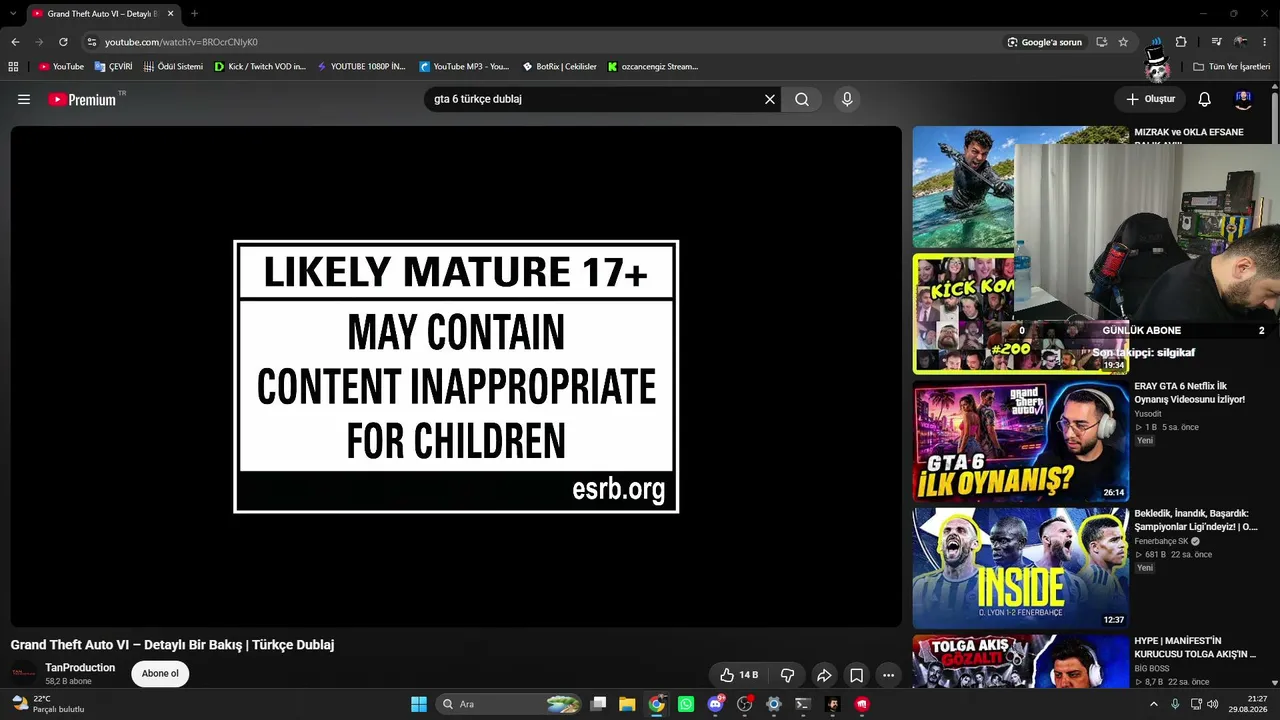Open the terminal app in taskbar
Image resolution: width=1280 pixels, height=720 pixels.
coord(802,704)
